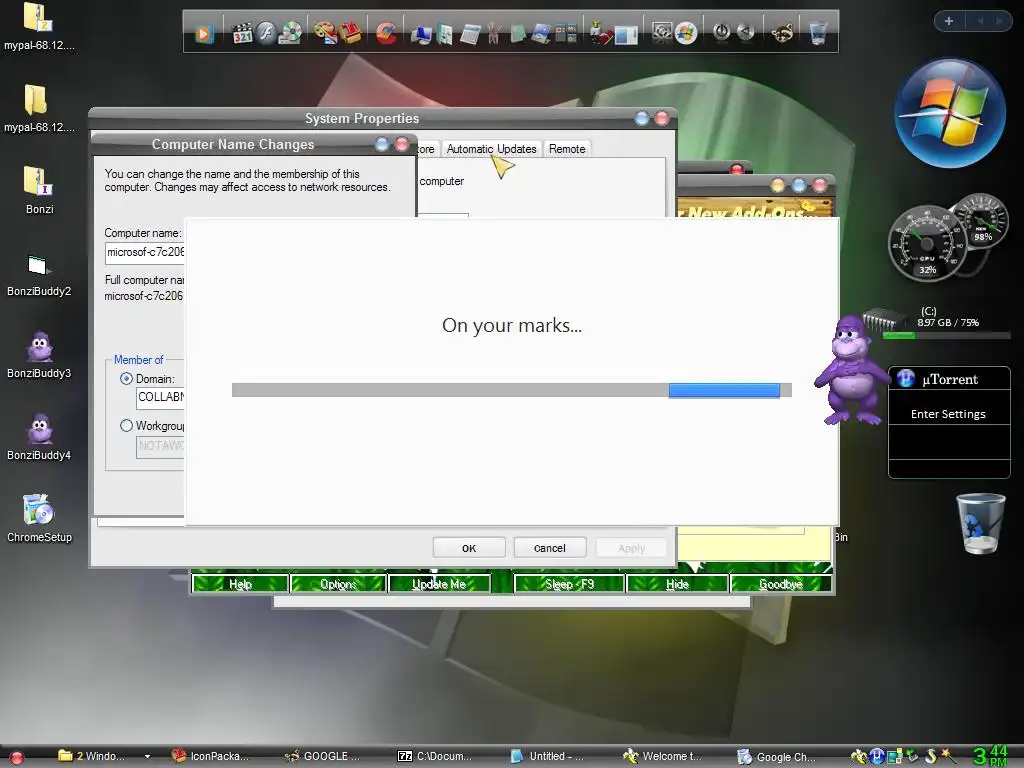The width and height of the screenshot is (1024, 768).
Task: Open the Windows flag orb dock icon
Action: point(686,33)
